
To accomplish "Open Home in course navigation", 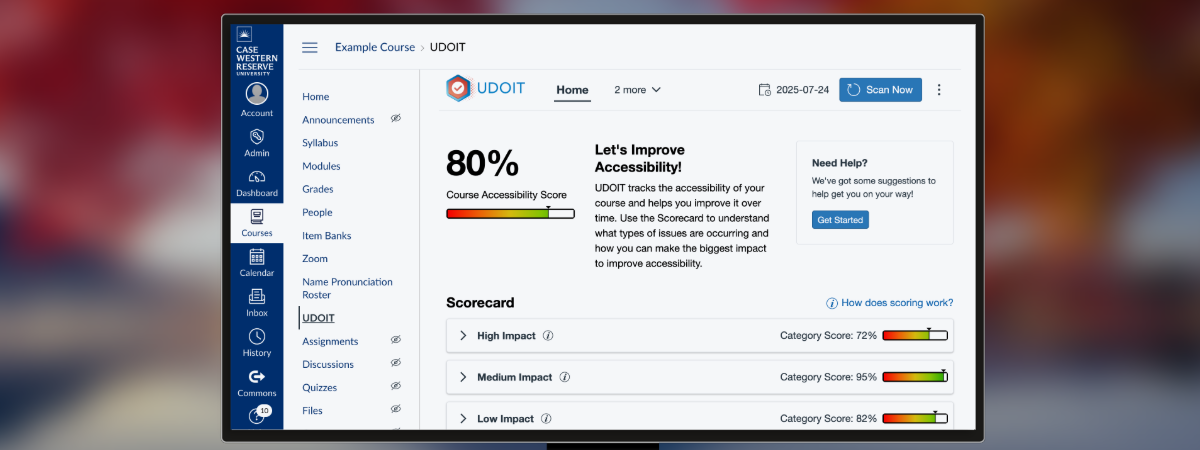I will (316, 97).
